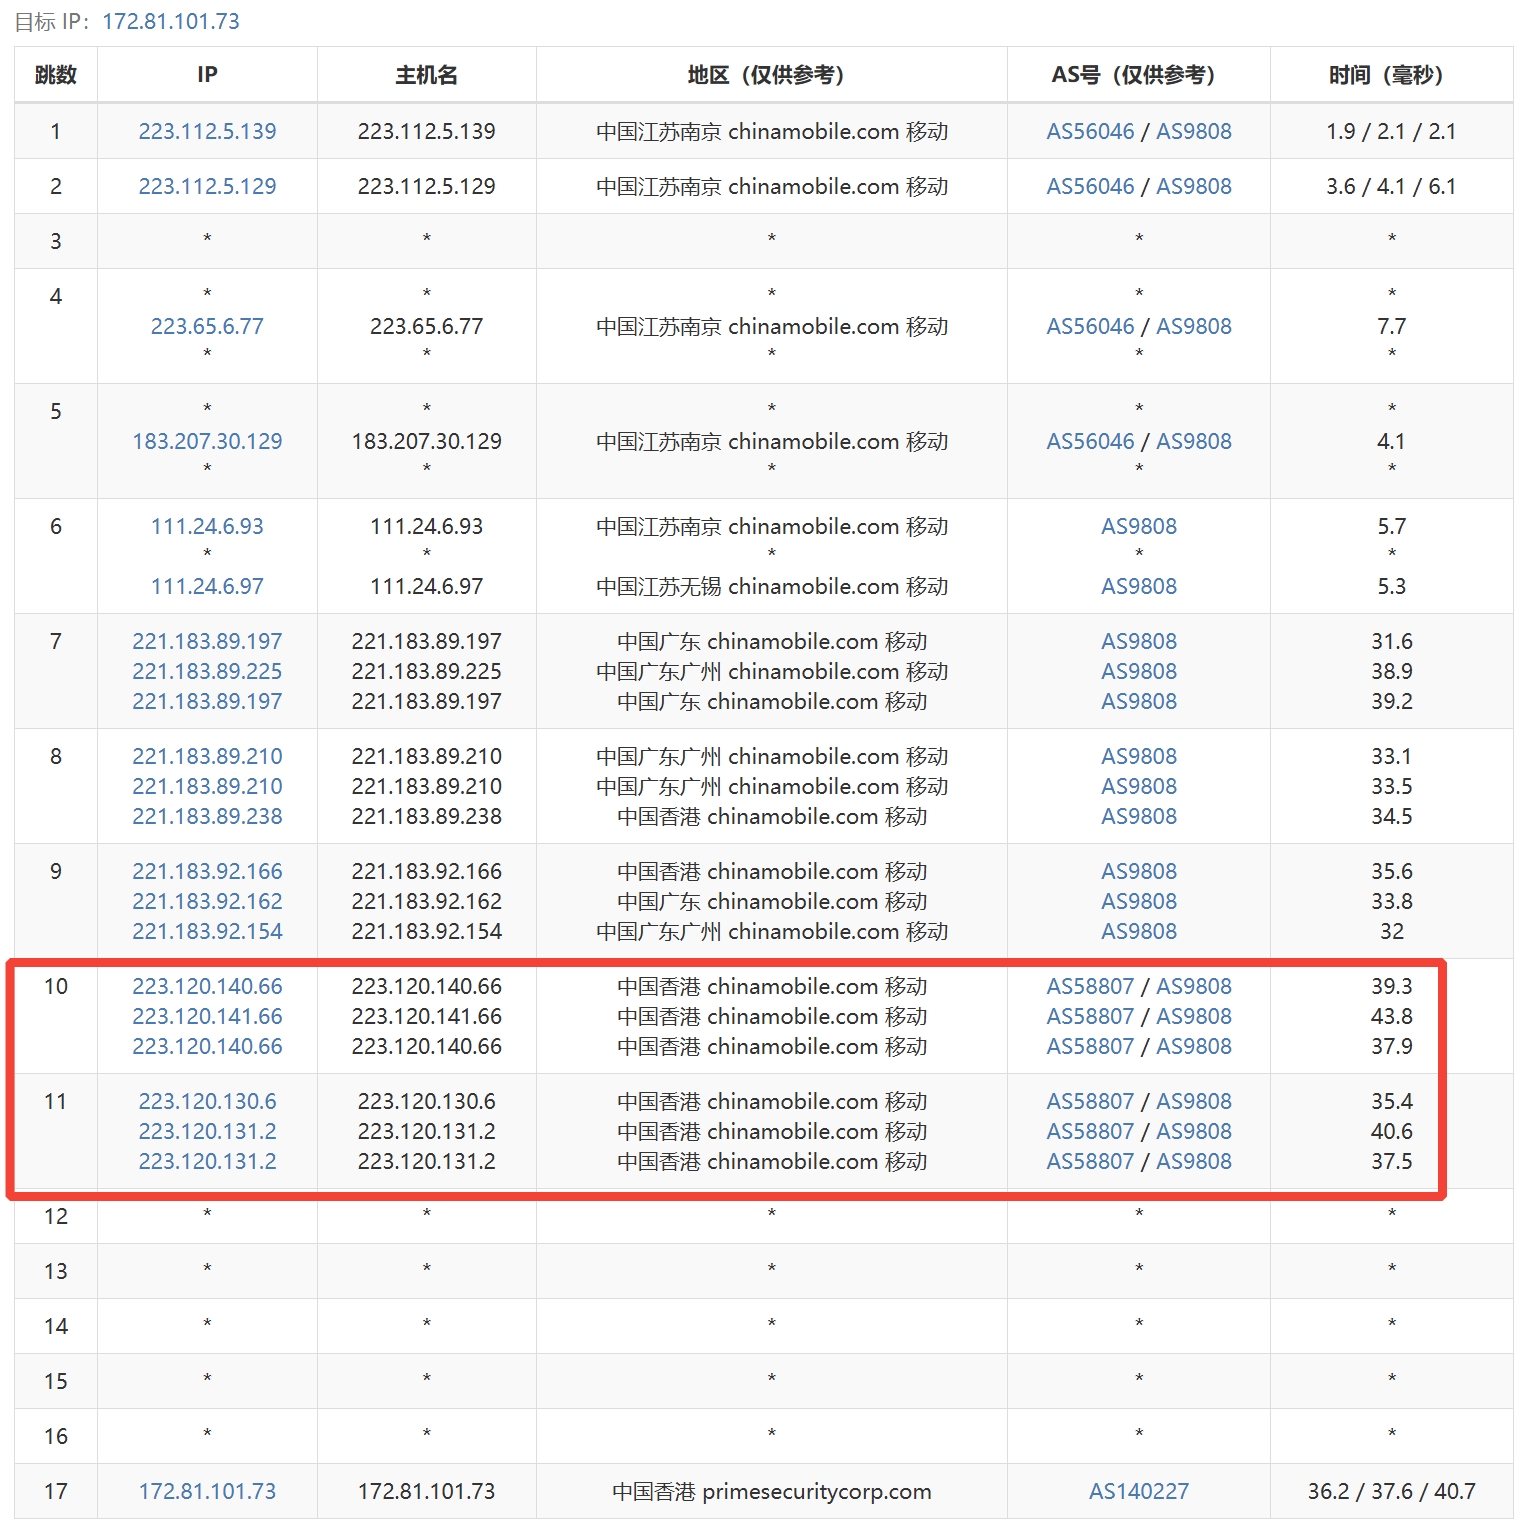Click the 221.183.92.154 IP link
This screenshot has height=1533, width=1520.
(x=207, y=931)
